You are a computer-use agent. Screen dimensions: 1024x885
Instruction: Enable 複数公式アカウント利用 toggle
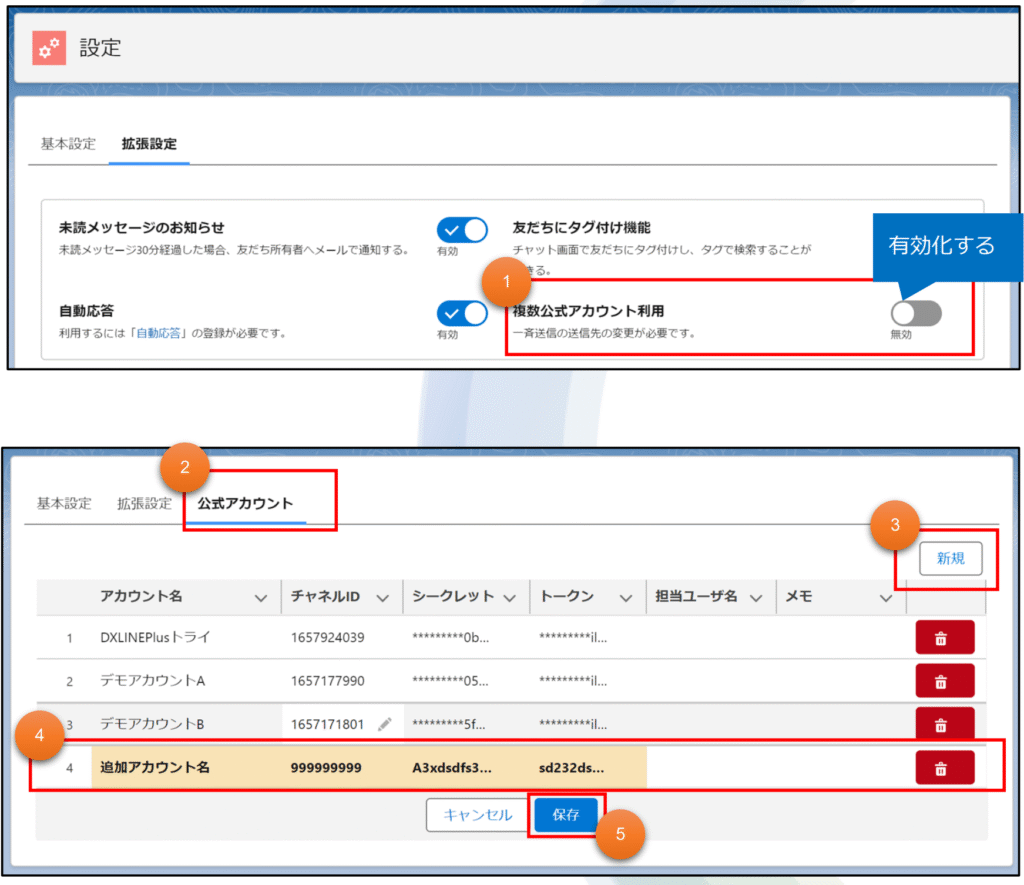(x=916, y=313)
